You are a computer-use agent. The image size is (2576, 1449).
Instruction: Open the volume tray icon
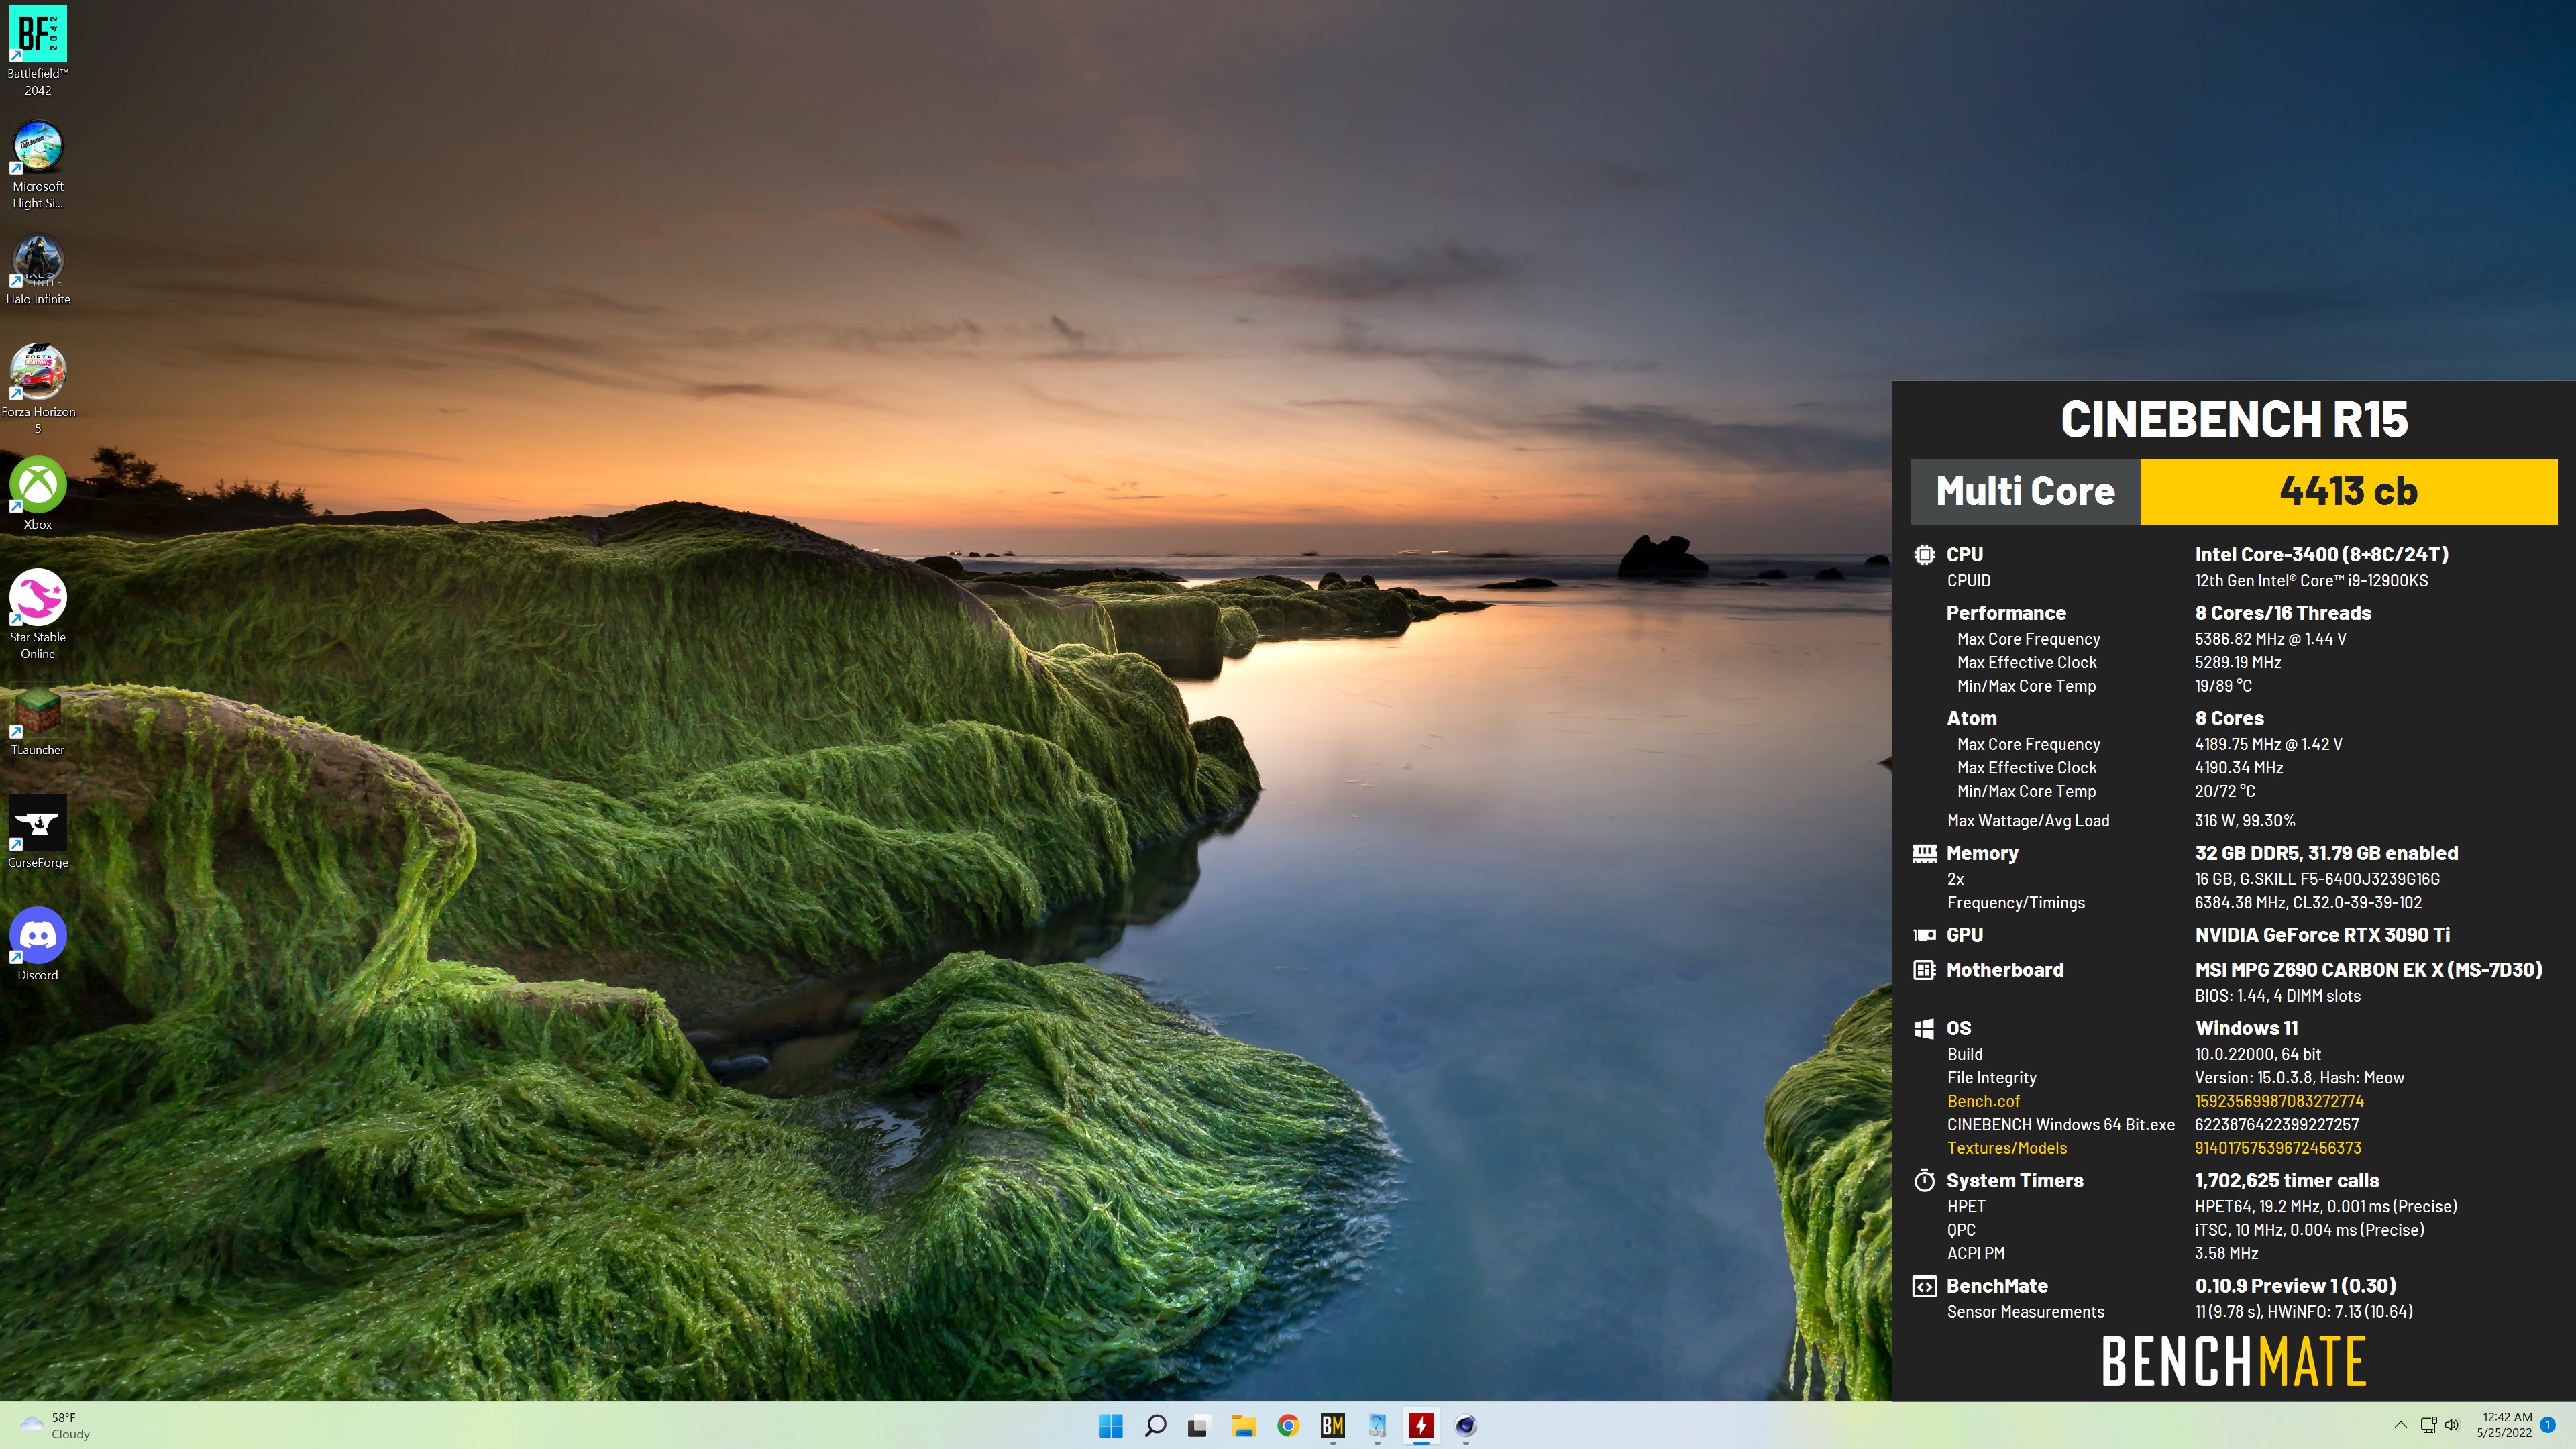point(2452,1425)
